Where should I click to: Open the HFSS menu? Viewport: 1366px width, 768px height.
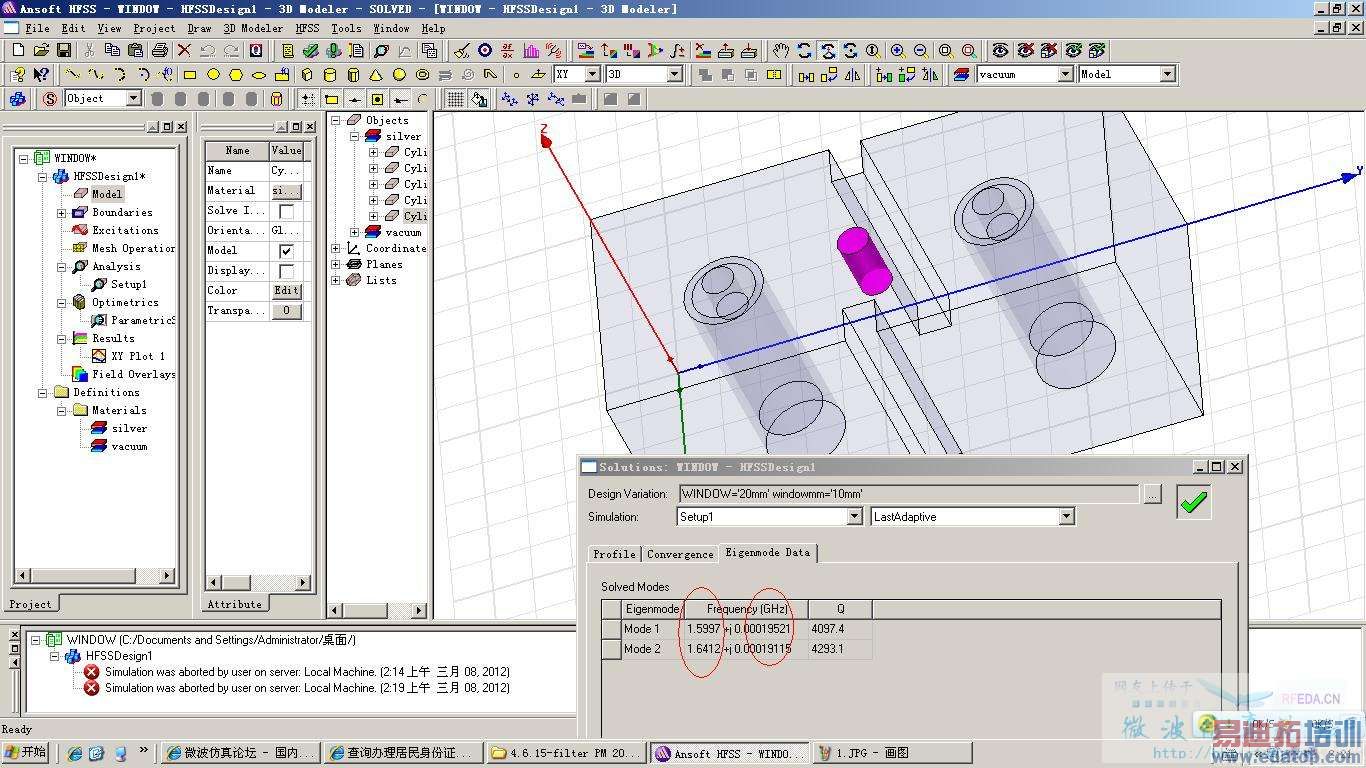[x=307, y=28]
